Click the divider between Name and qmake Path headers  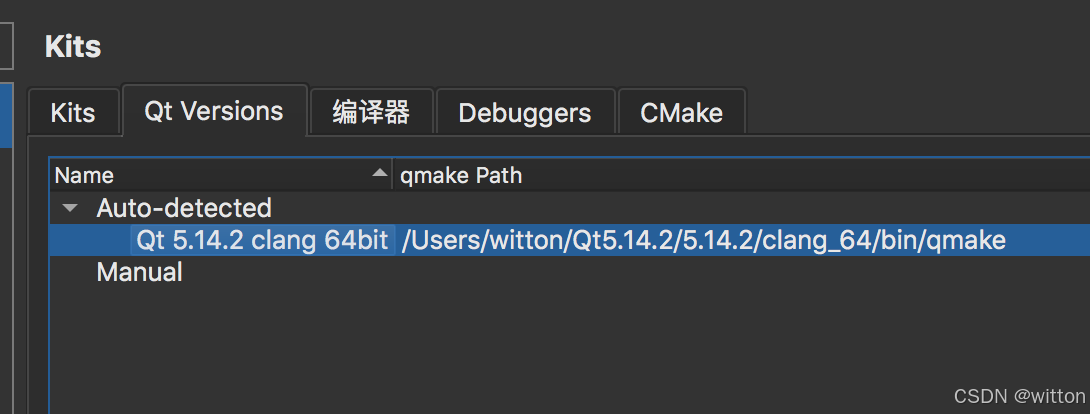coord(392,175)
